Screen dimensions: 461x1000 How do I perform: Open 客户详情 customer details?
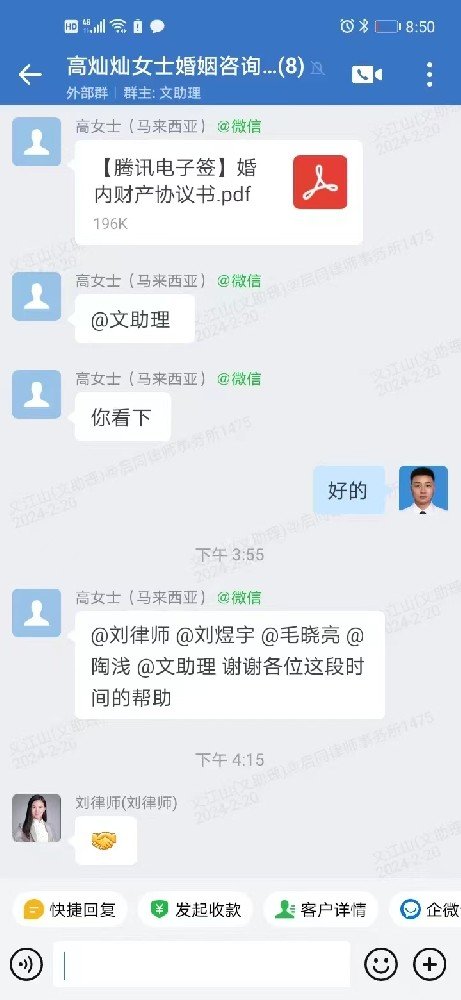(x=320, y=909)
